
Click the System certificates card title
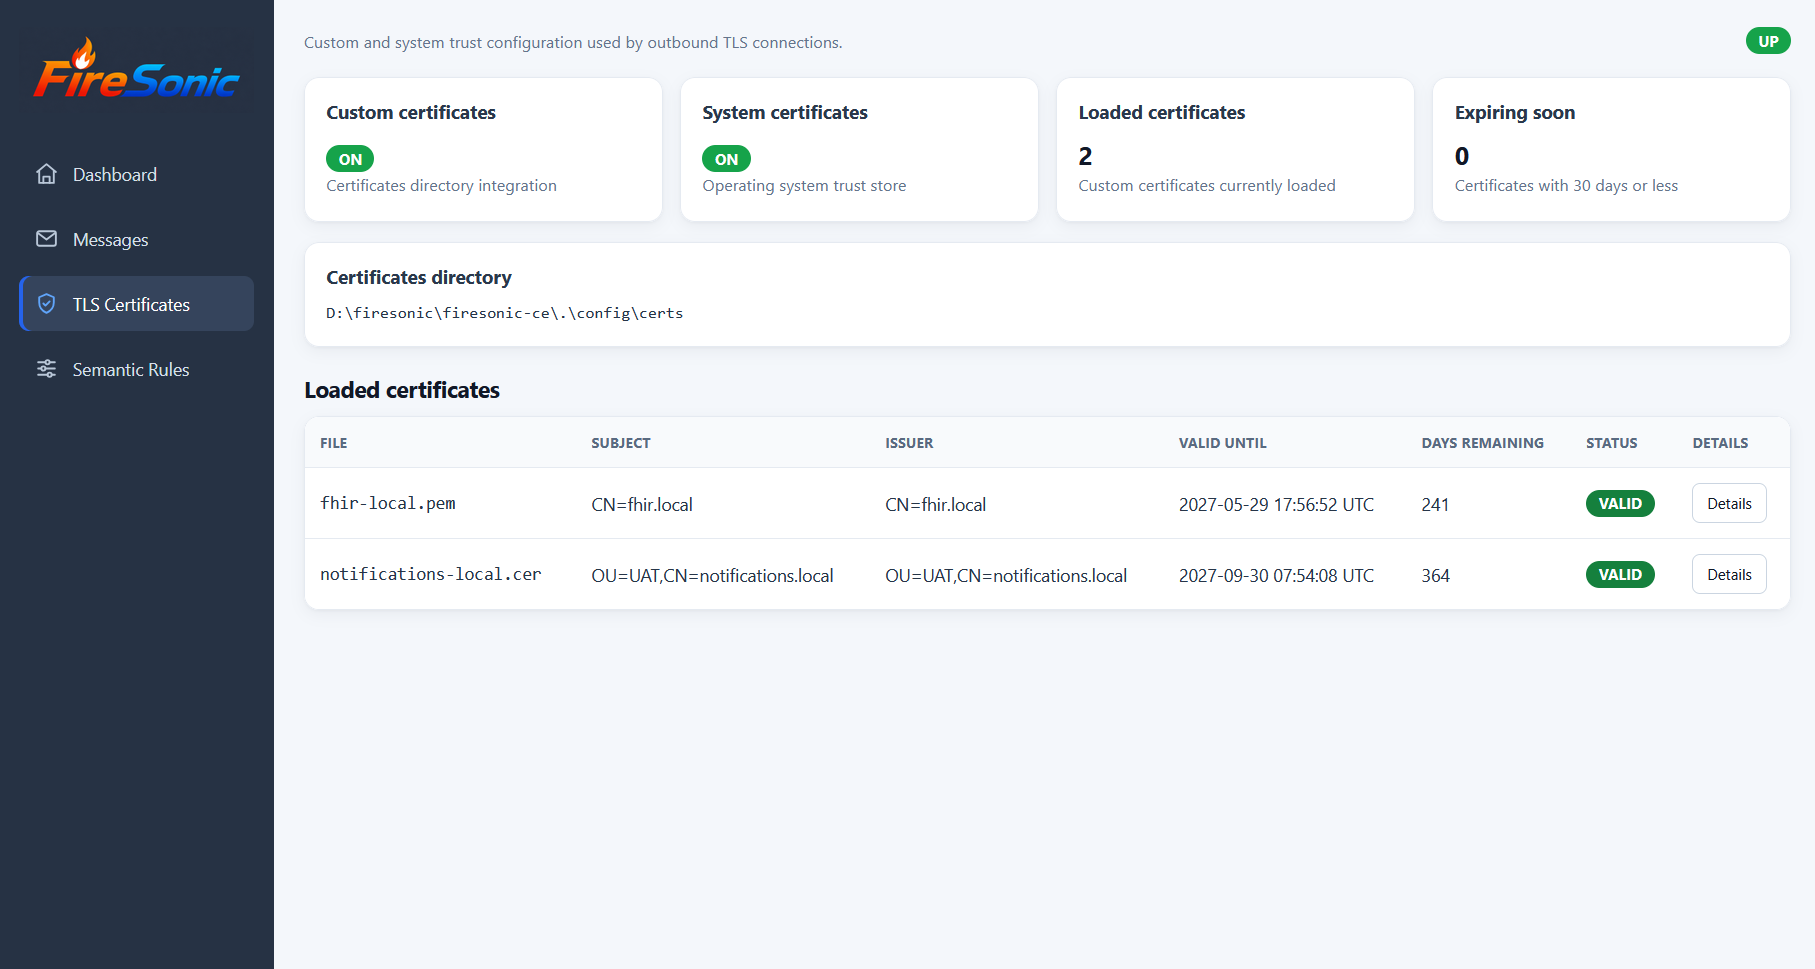pyautogui.click(x=785, y=112)
